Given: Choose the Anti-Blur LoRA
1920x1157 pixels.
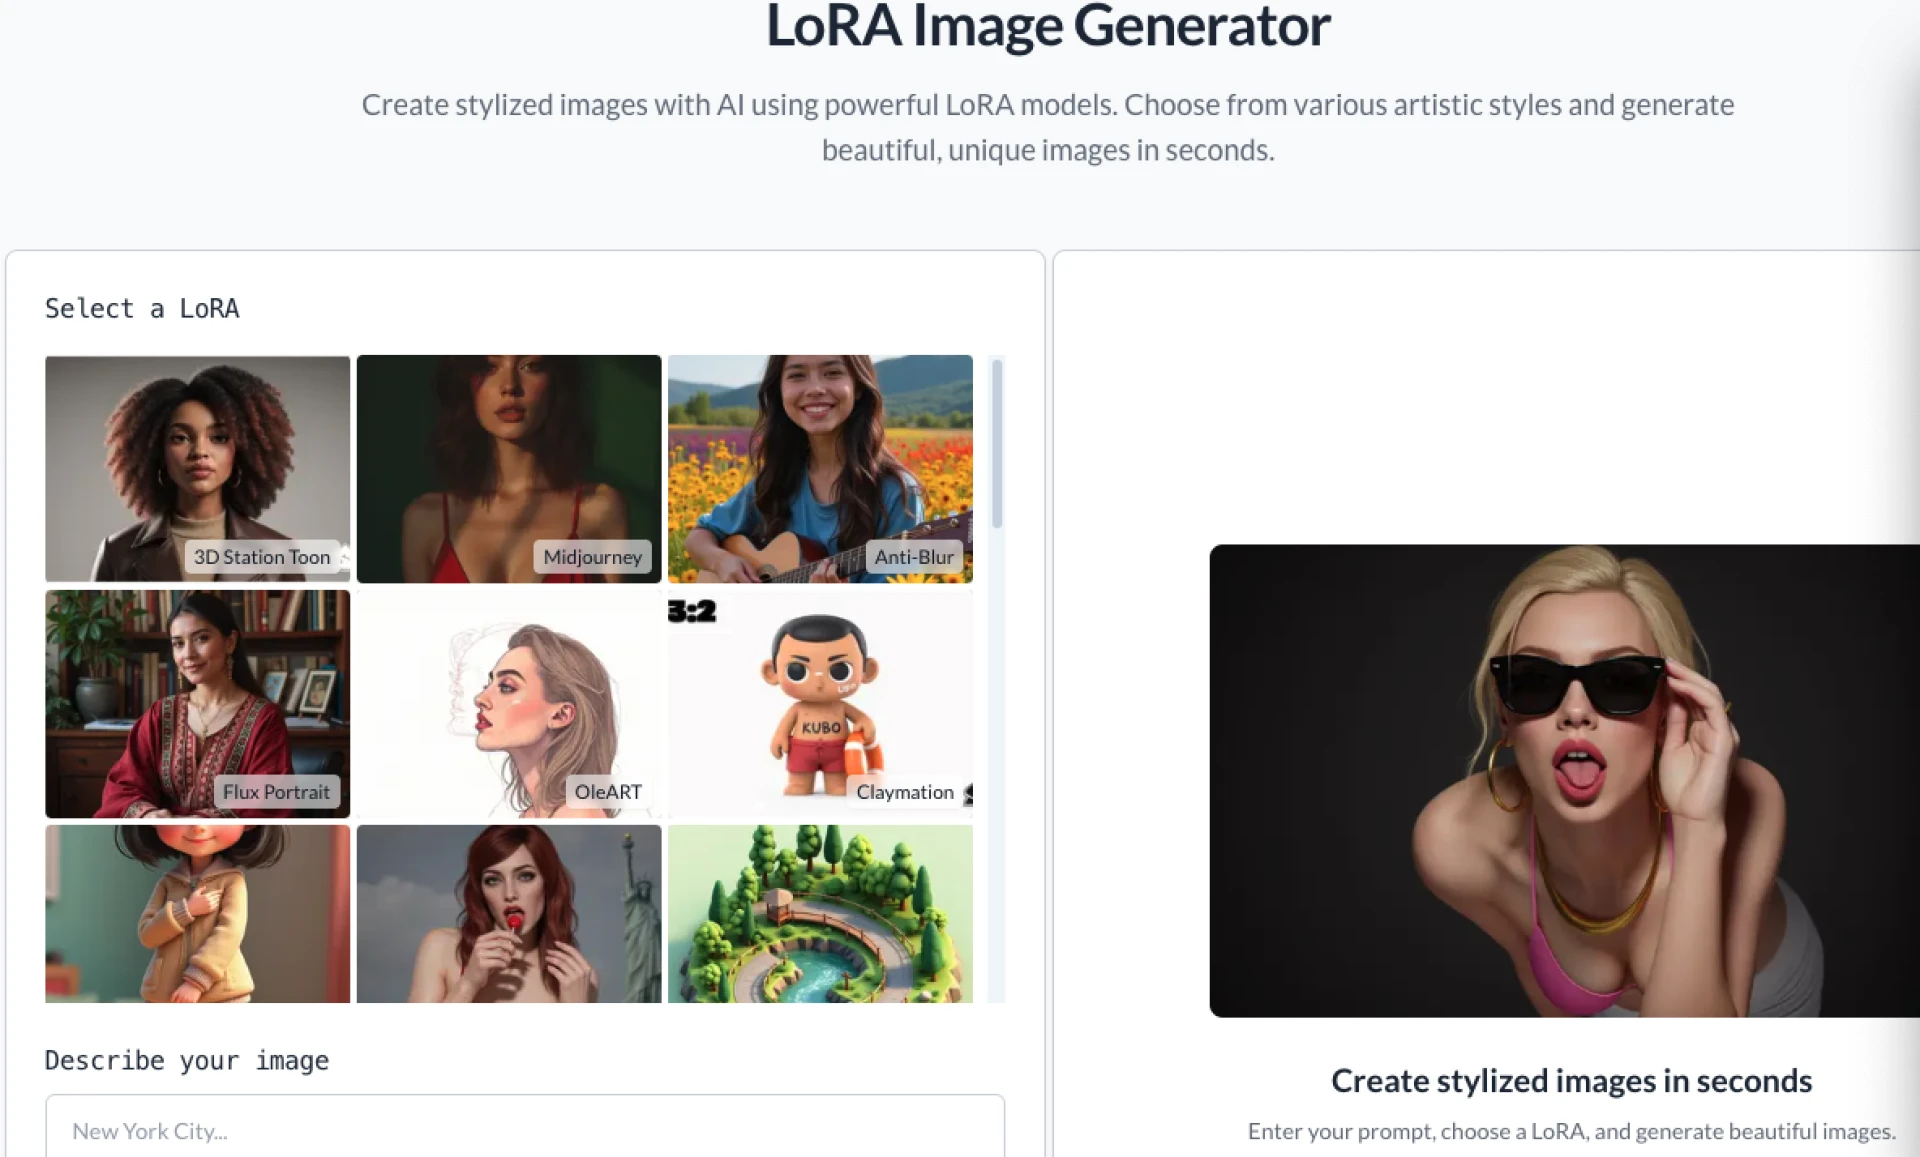Looking at the screenshot, I should (820, 468).
